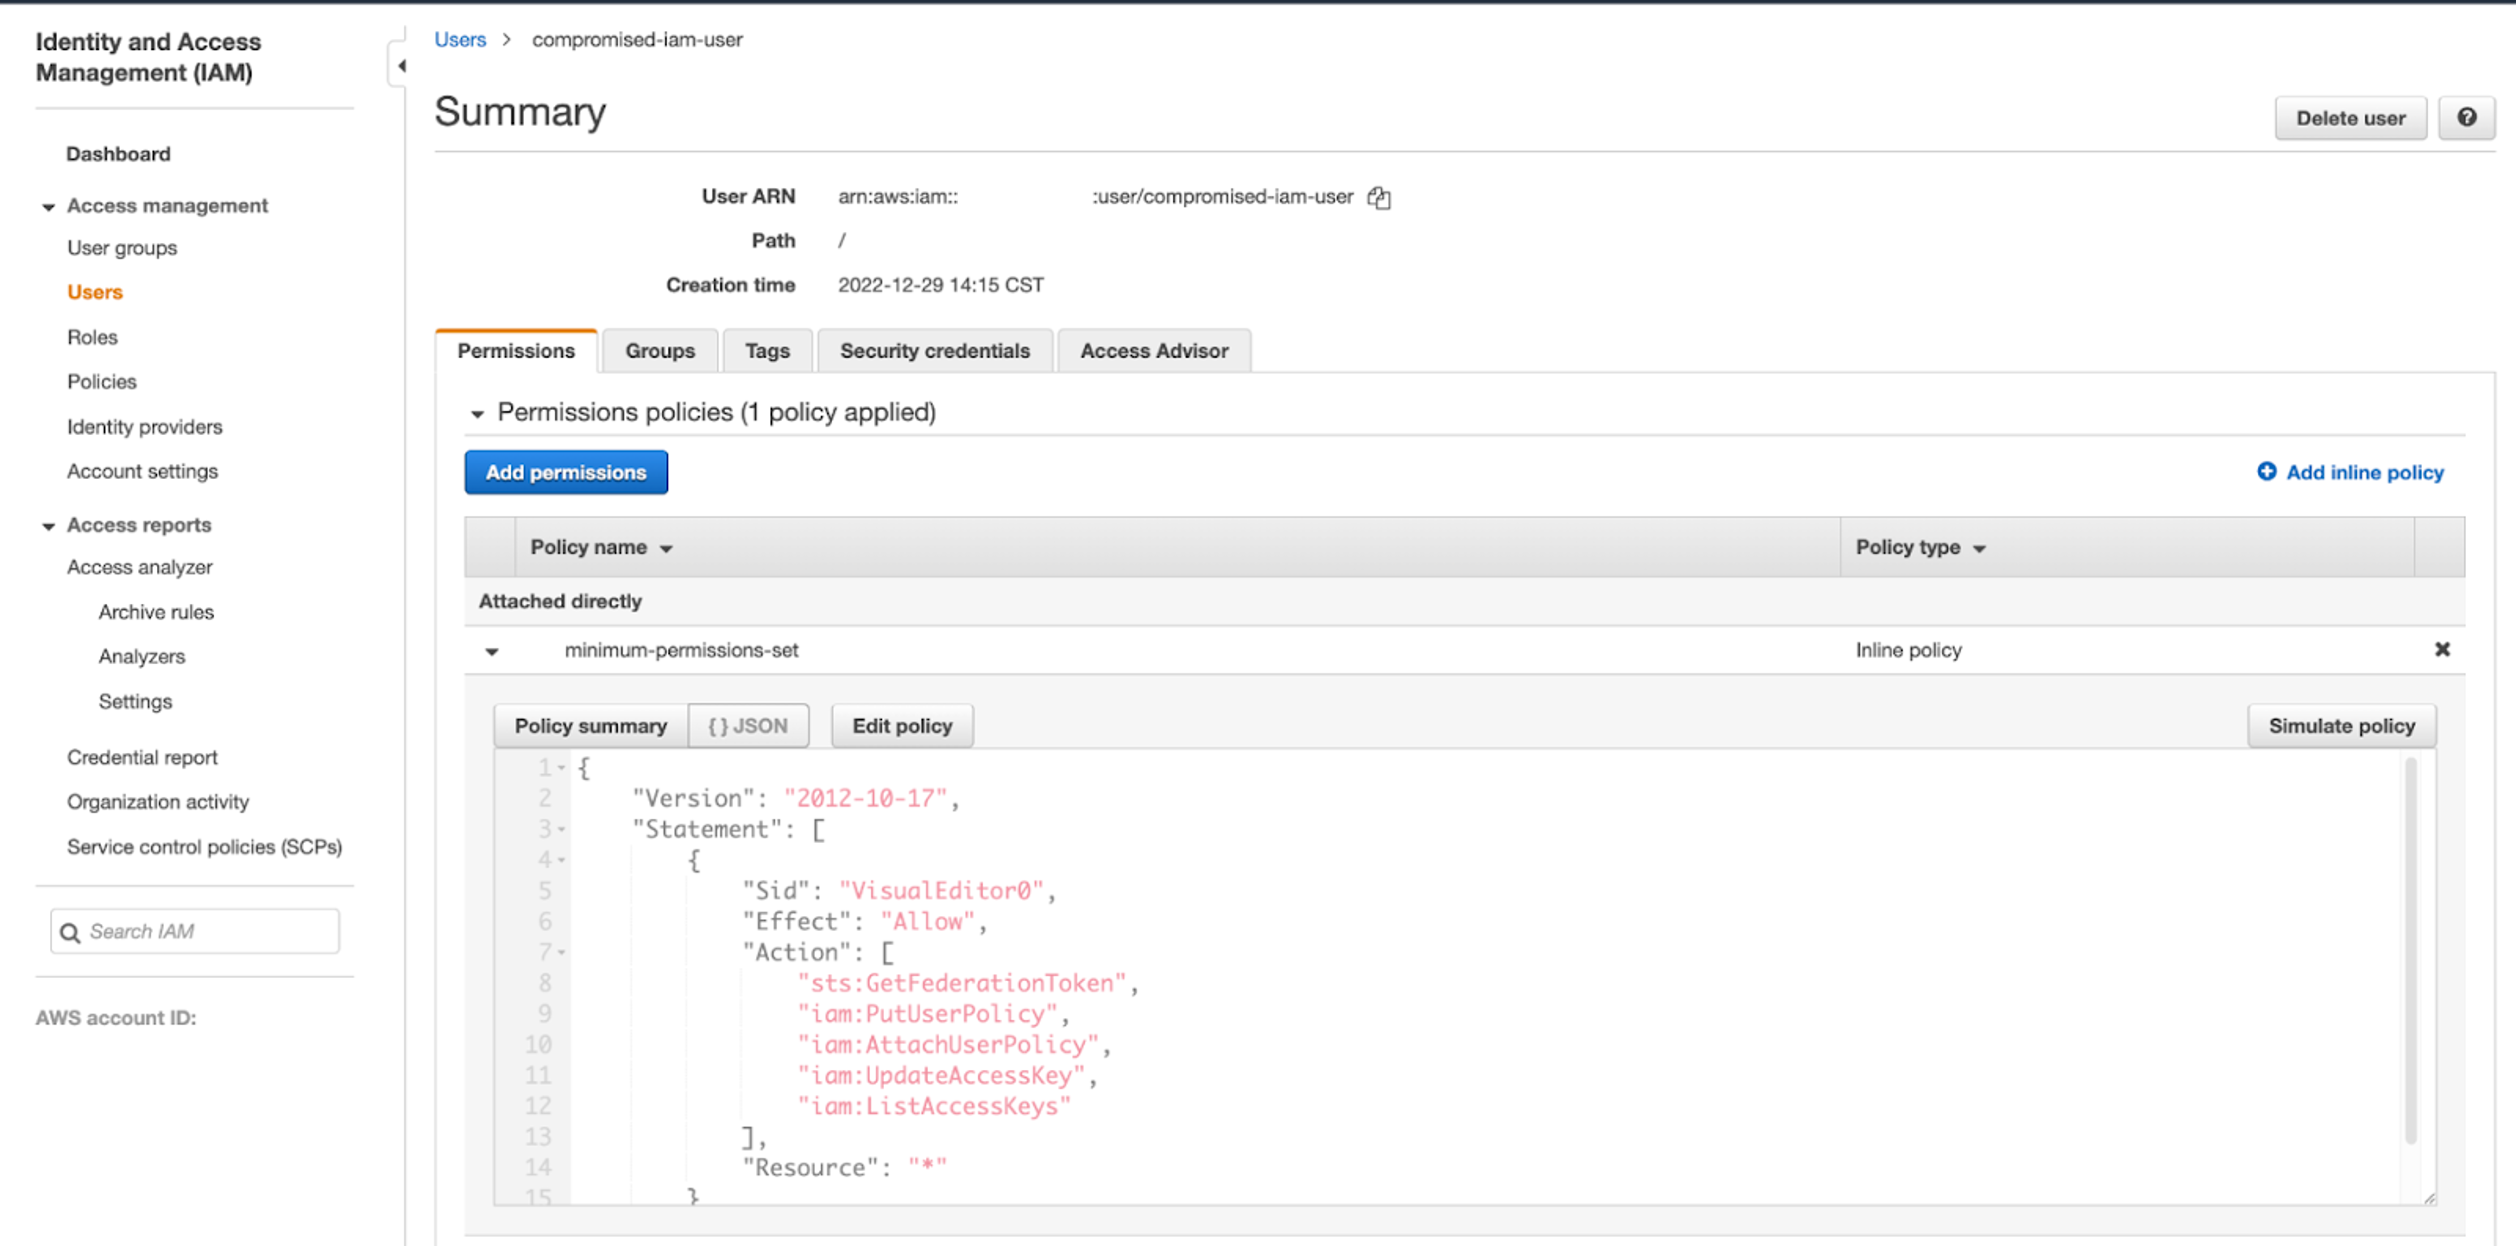Fold the Statement array at line 3
This screenshot has height=1247, width=2516.
pos(561,829)
